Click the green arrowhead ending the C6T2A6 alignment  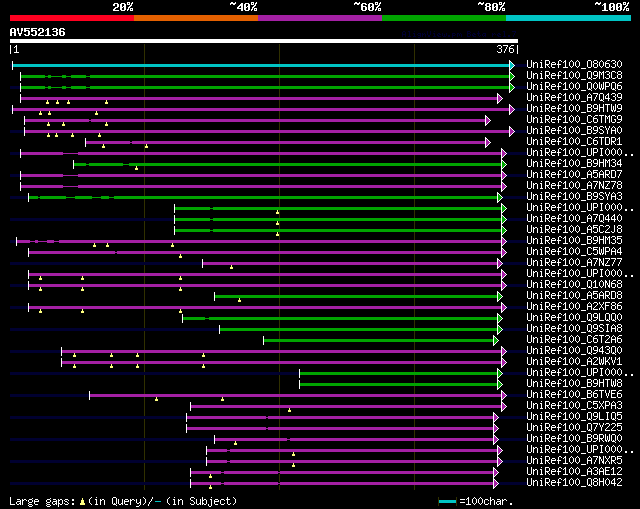pyautogui.click(x=496, y=340)
